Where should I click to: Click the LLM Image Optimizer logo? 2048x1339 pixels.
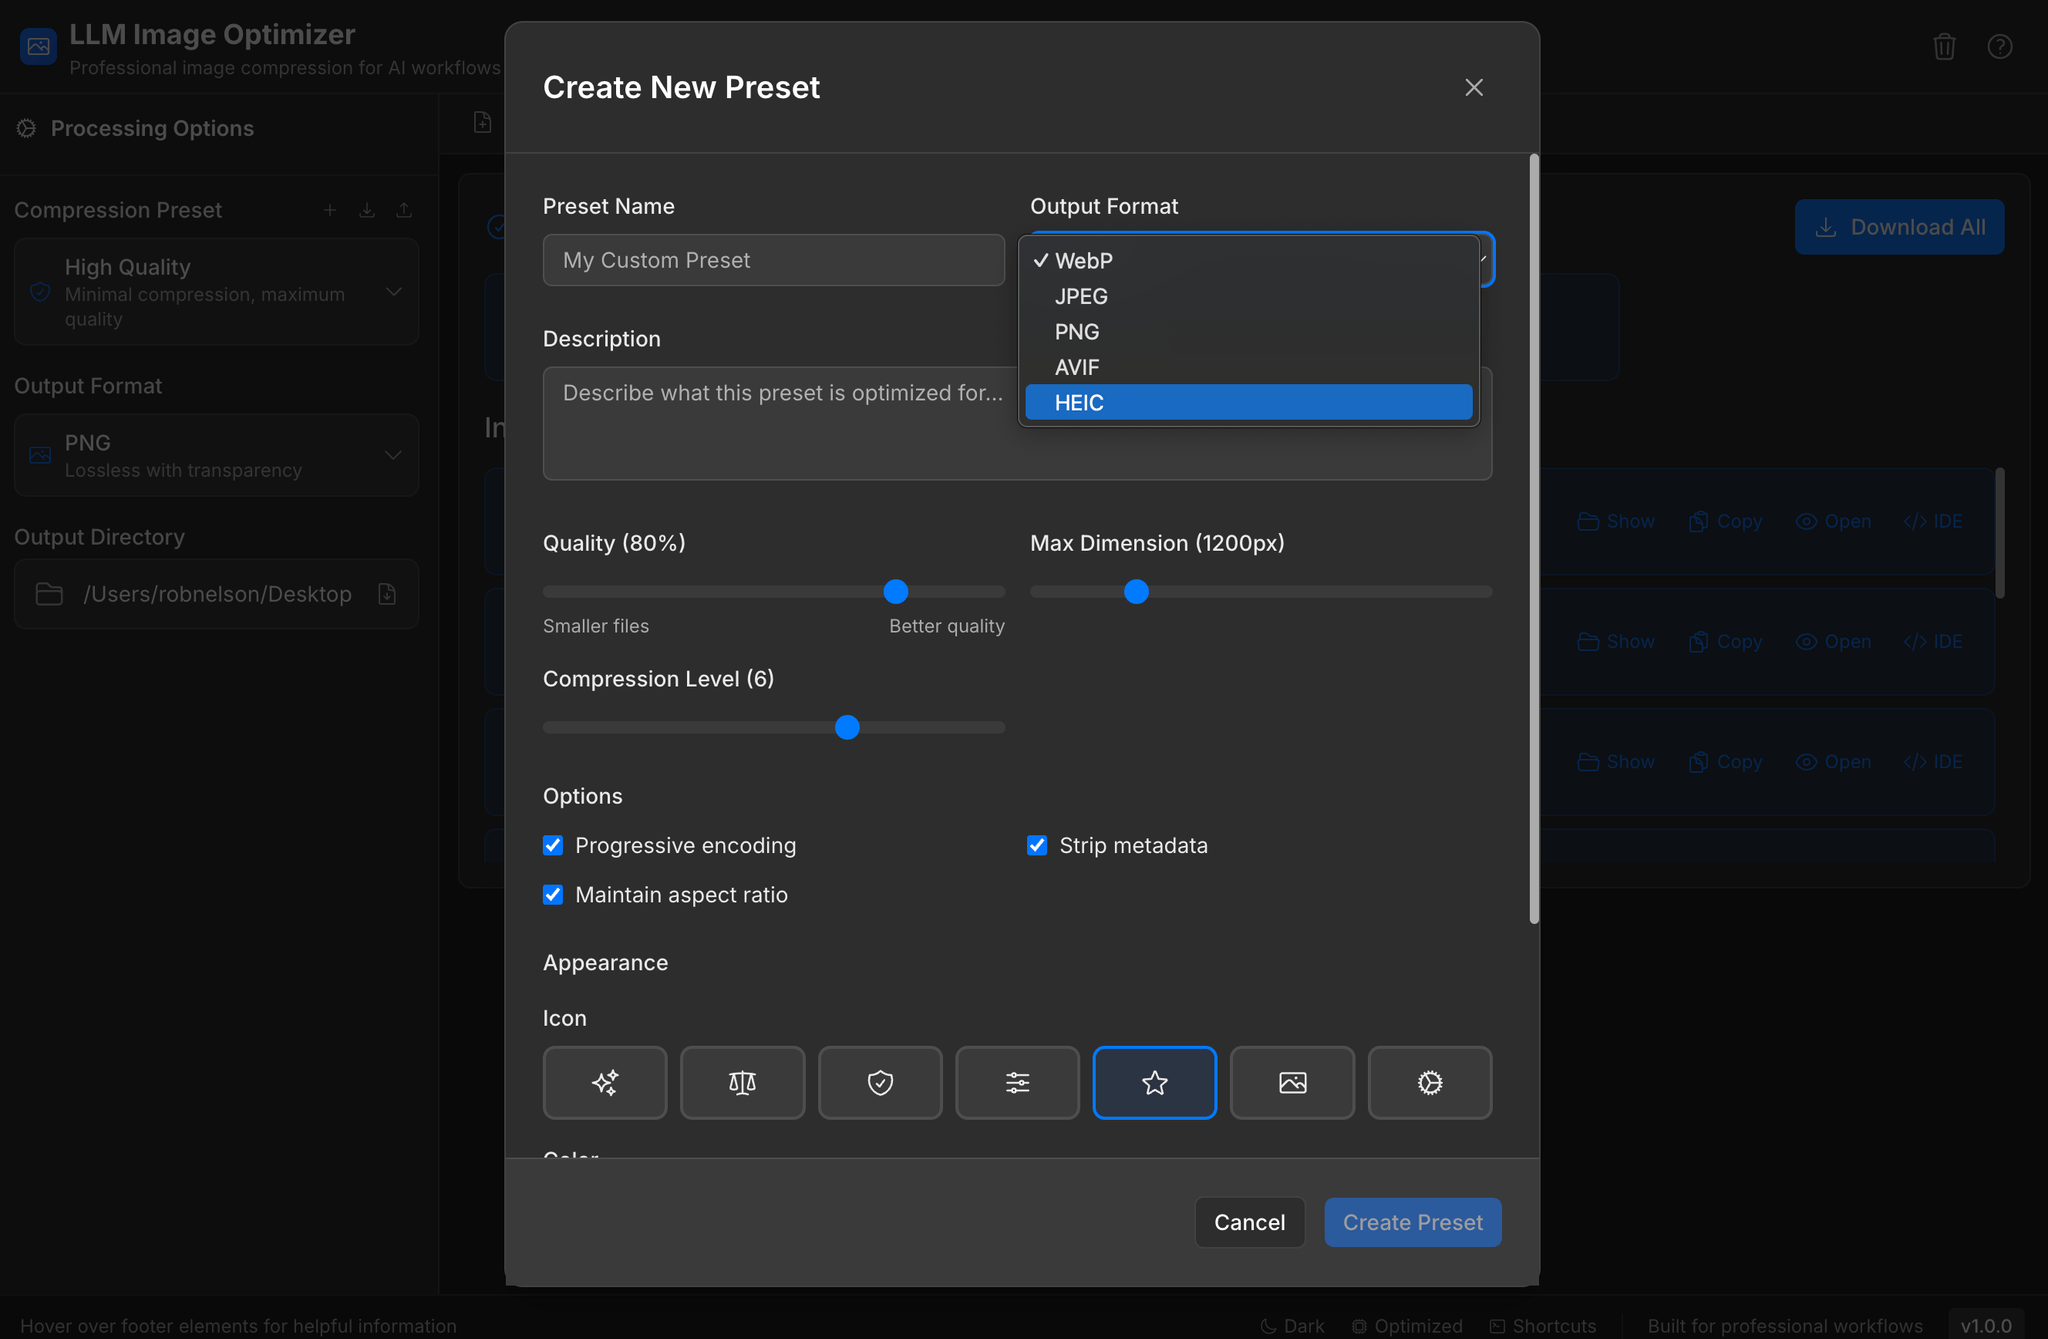pos(38,46)
